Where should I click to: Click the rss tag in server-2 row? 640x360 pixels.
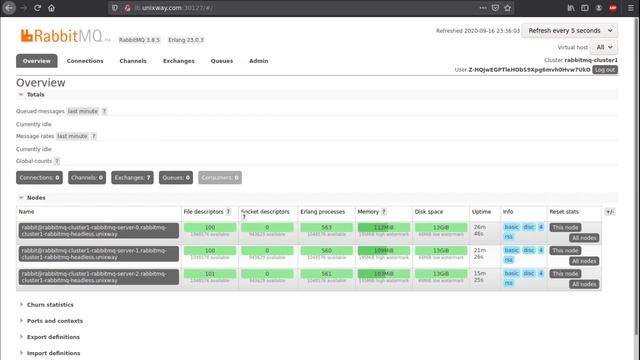pos(508,283)
